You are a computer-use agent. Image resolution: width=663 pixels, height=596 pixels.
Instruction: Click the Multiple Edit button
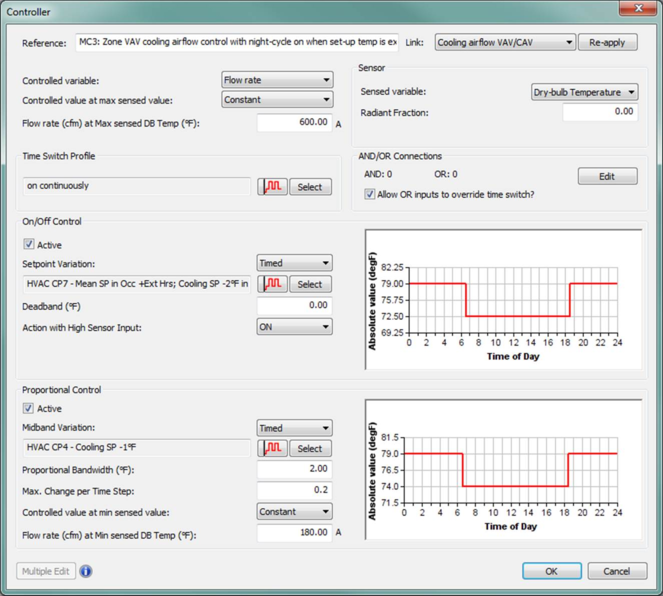click(x=46, y=571)
